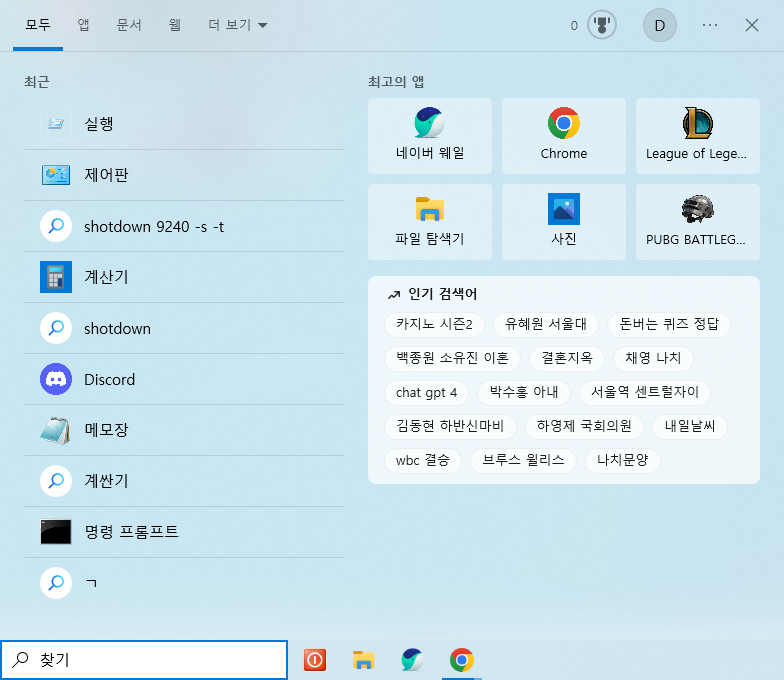The width and height of the screenshot is (784, 680).
Task: Search trending term 내일날씨
Action: tap(690, 426)
